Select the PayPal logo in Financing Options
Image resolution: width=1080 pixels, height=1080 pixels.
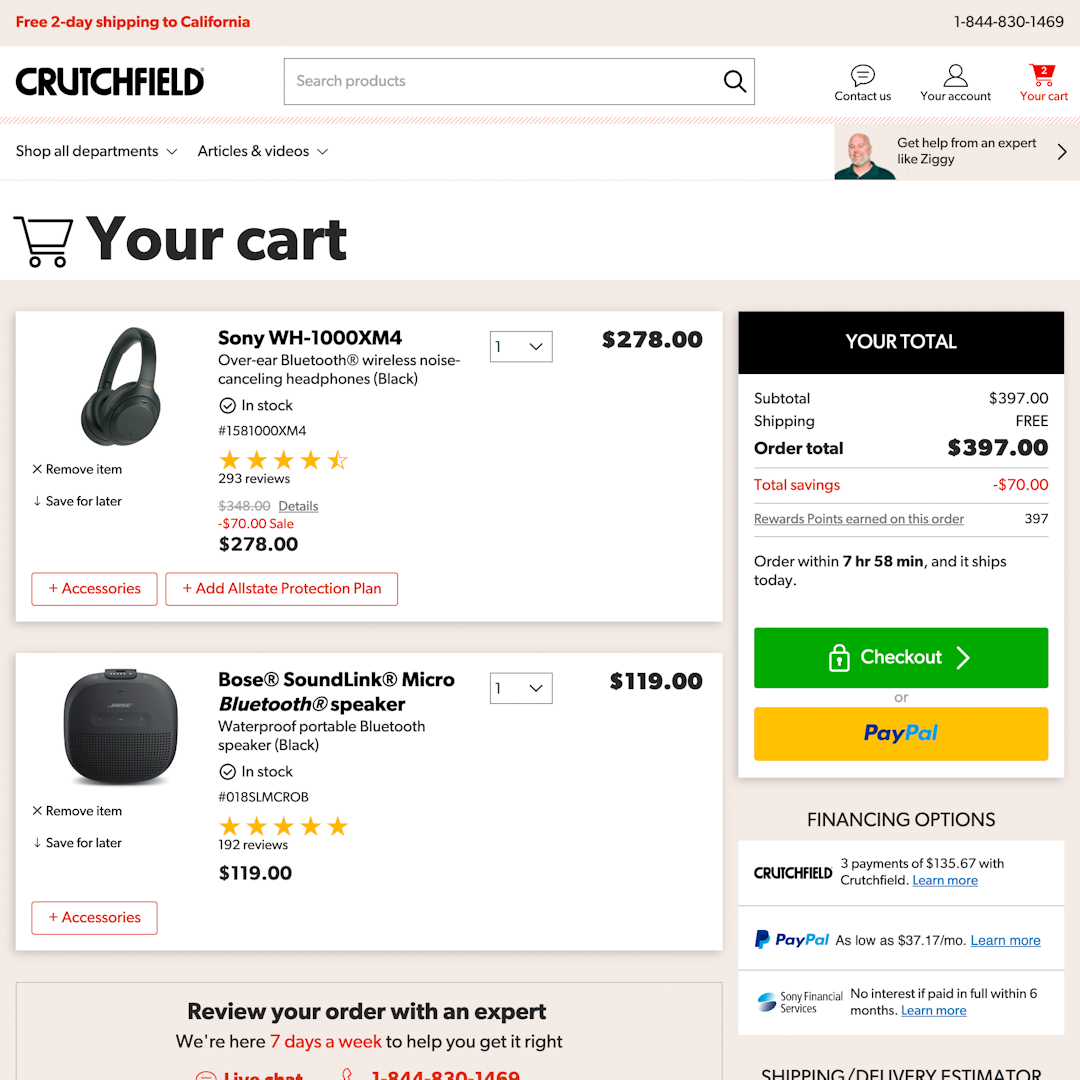791,939
